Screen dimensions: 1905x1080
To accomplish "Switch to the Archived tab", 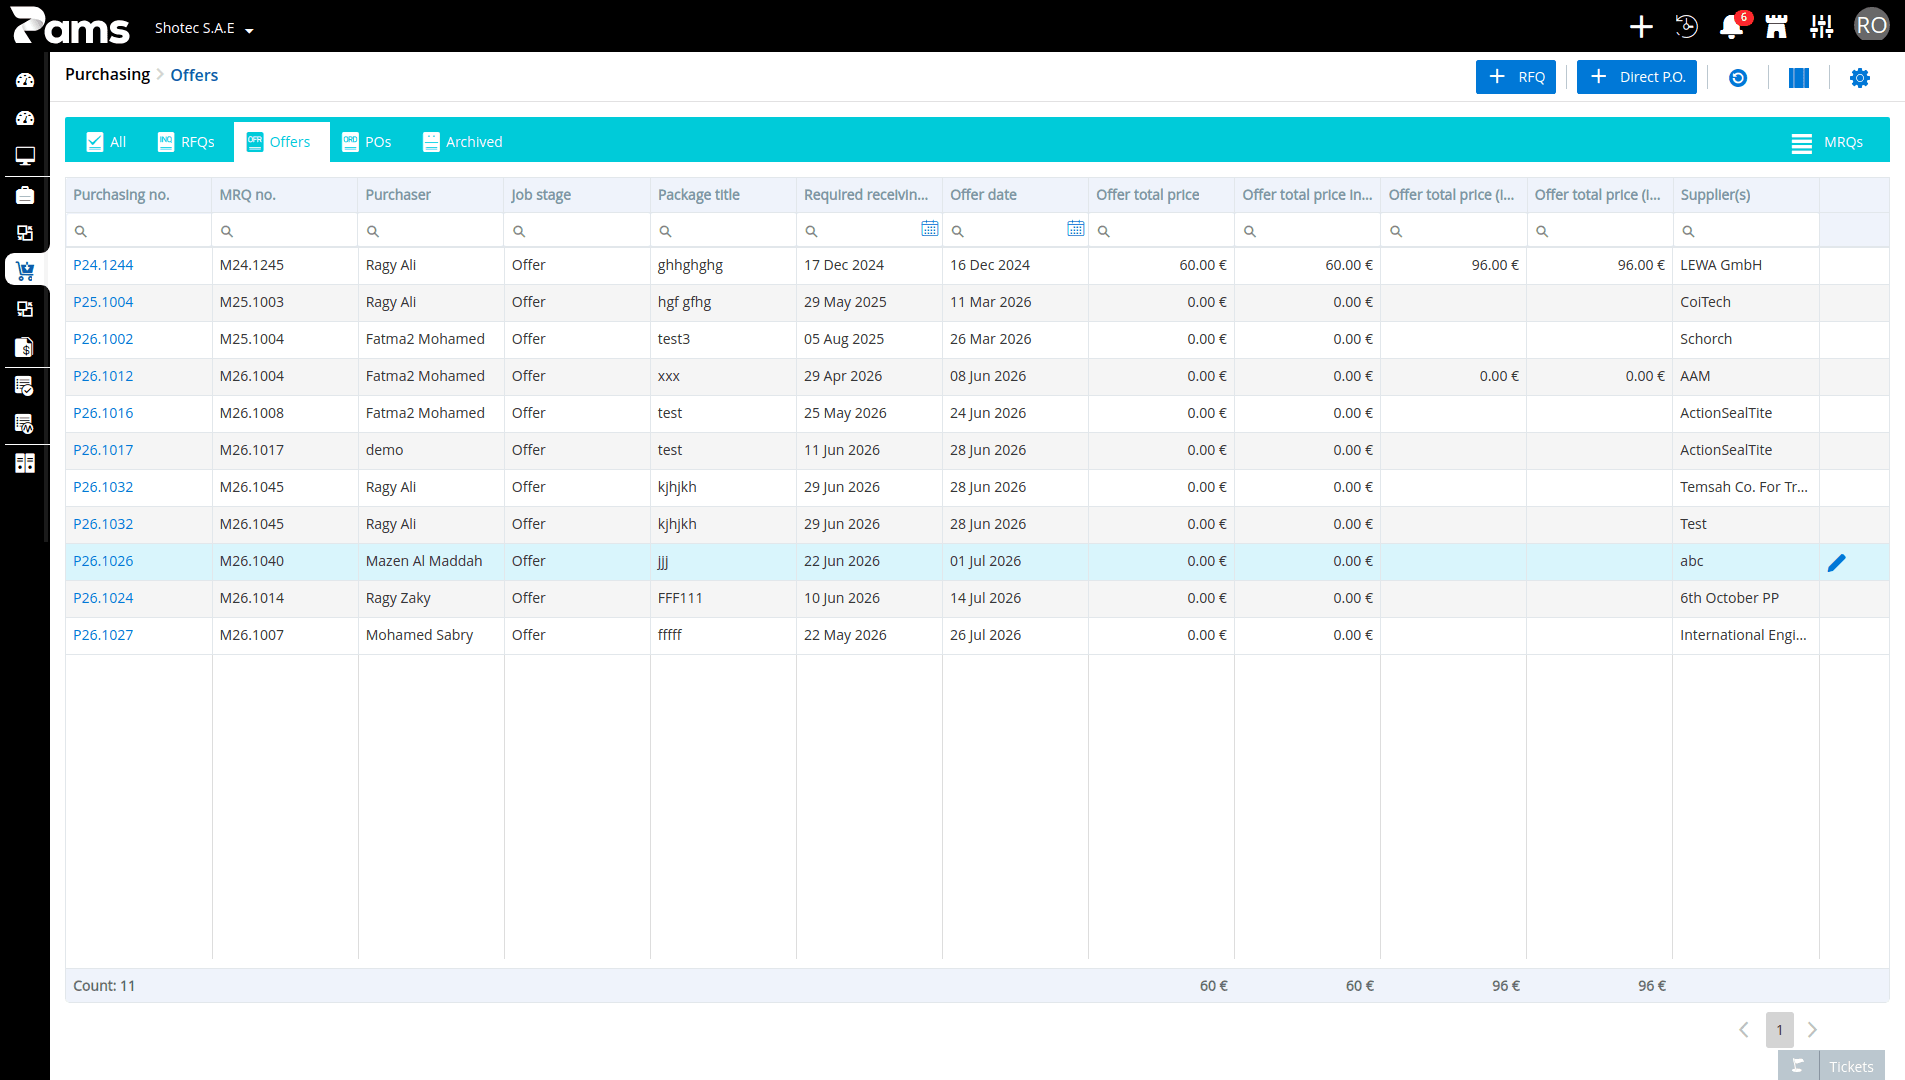I will (x=462, y=142).
